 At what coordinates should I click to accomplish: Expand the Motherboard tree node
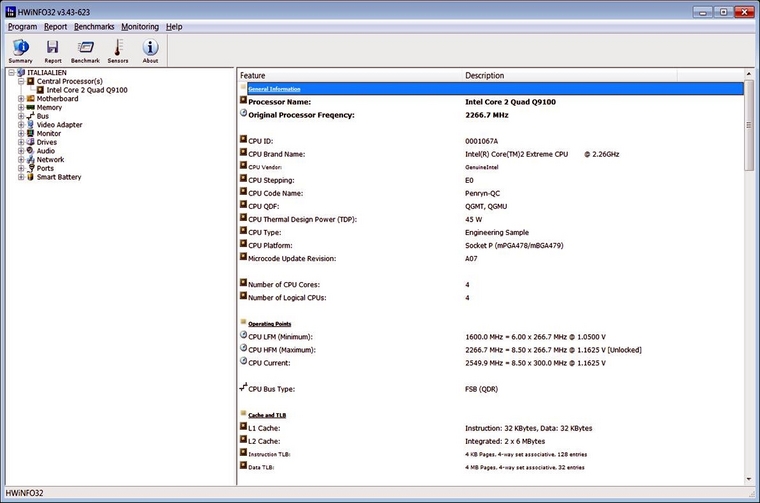(21, 99)
